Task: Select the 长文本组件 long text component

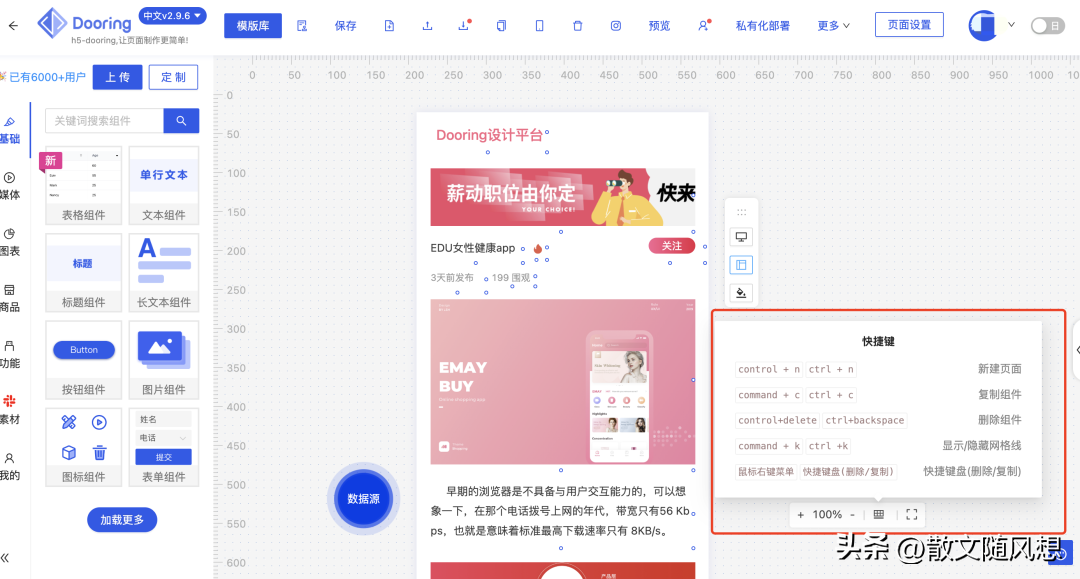Action: pos(163,273)
